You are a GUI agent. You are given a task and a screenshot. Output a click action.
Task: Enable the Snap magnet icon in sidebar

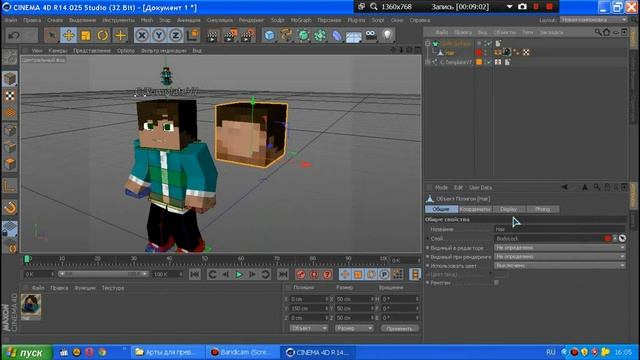pyautogui.click(x=10, y=208)
